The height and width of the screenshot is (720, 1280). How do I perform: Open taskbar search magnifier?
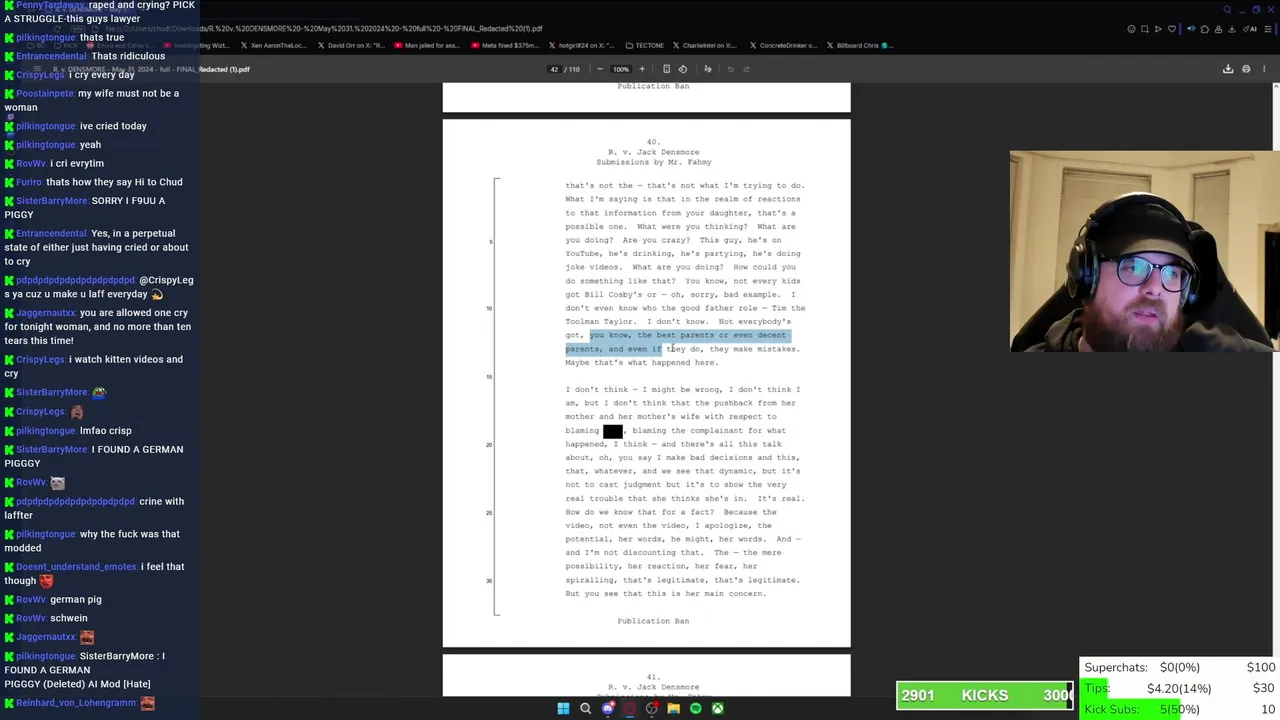click(585, 708)
